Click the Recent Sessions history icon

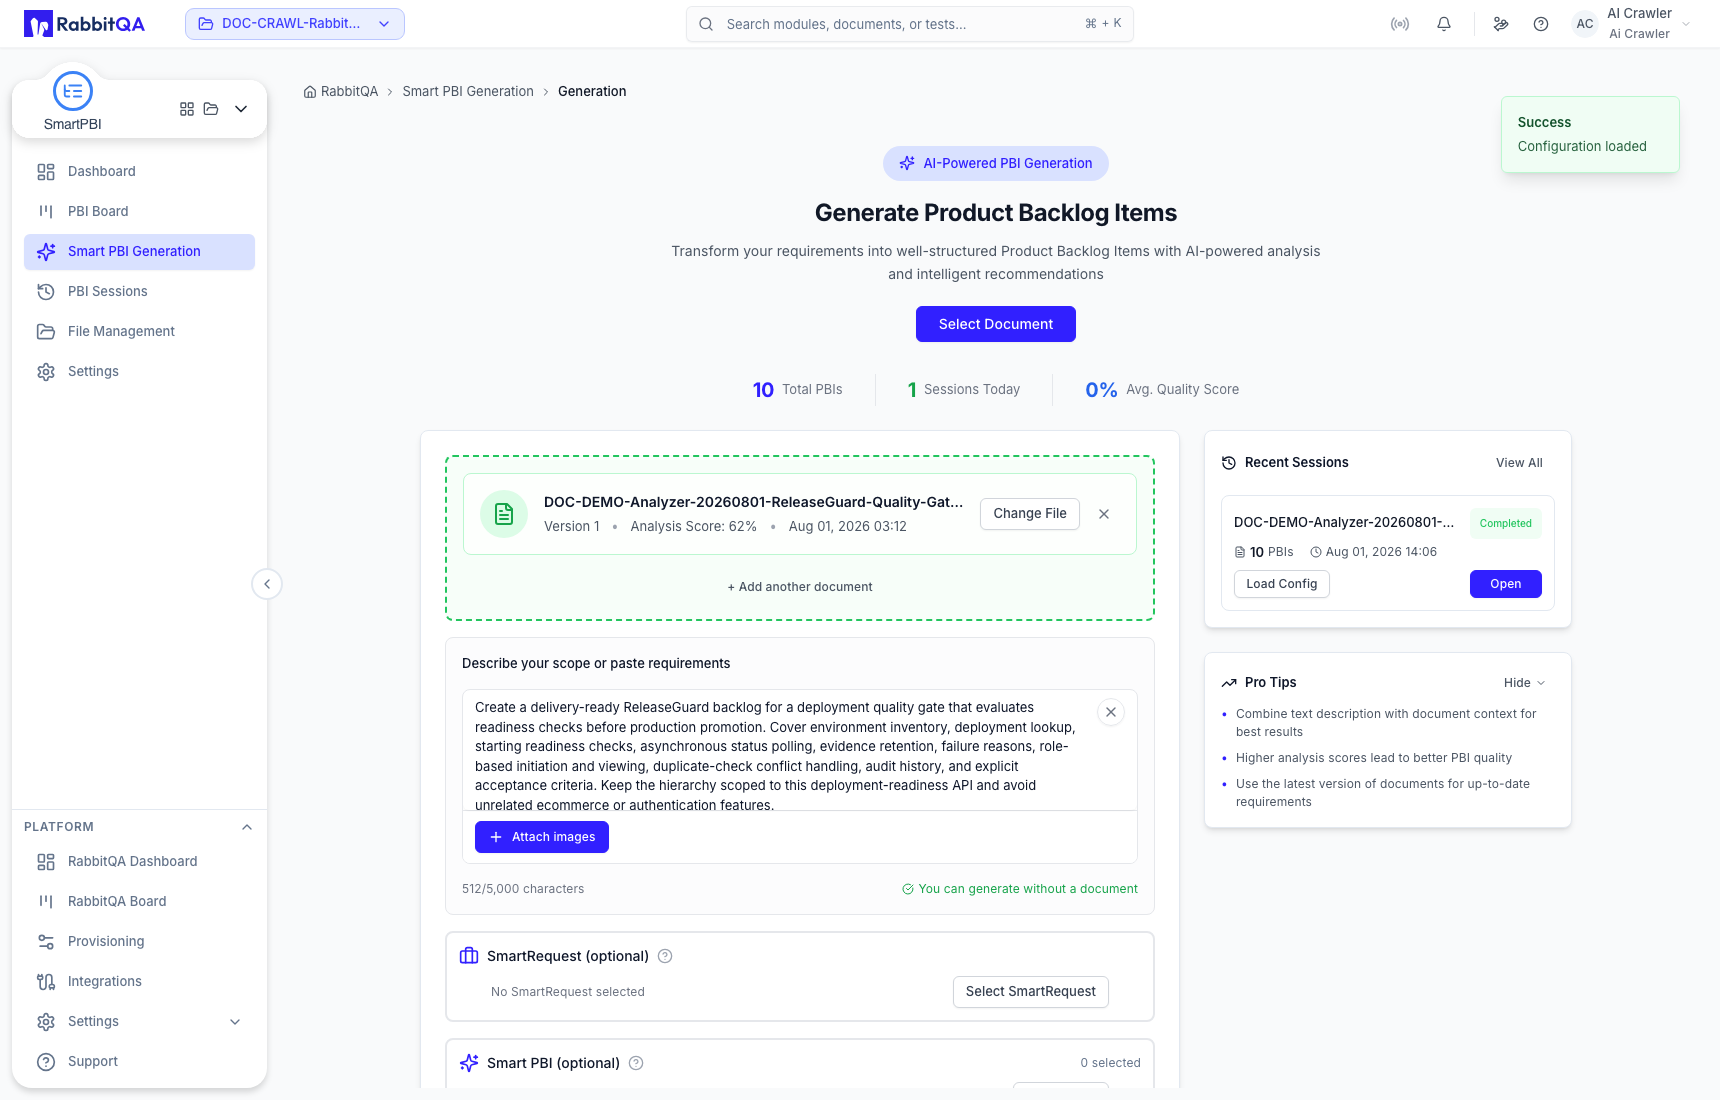pyautogui.click(x=1229, y=463)
